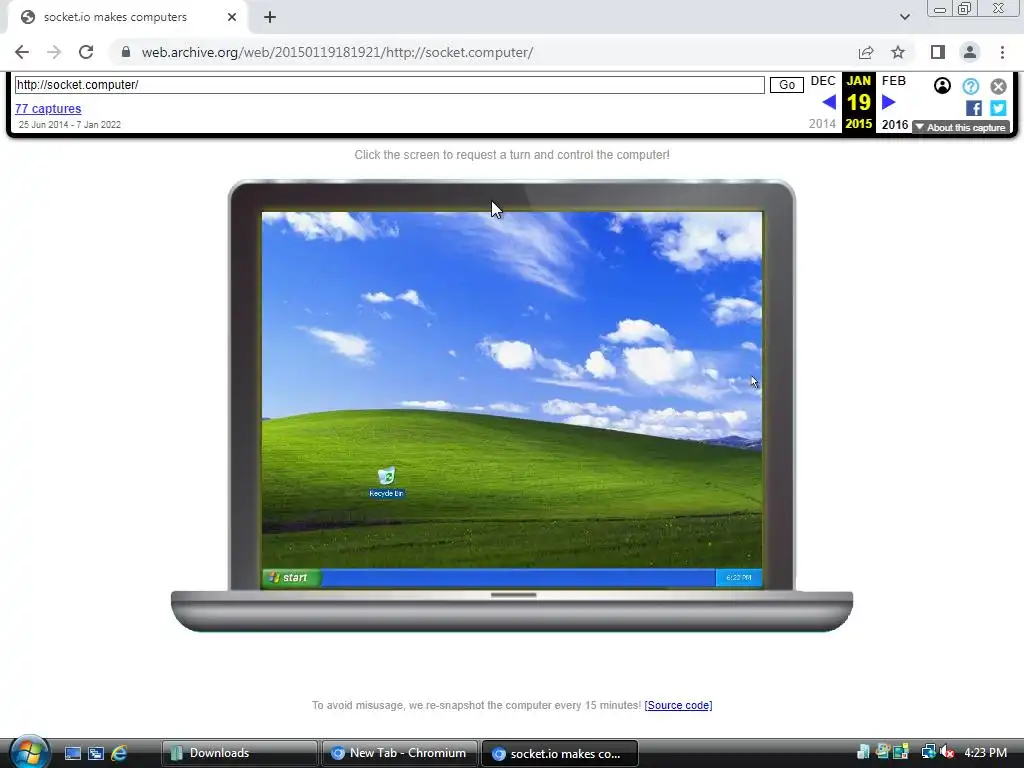Click the emulated XP desktop screen
The image size is (1024, 768).
point(511,399)
